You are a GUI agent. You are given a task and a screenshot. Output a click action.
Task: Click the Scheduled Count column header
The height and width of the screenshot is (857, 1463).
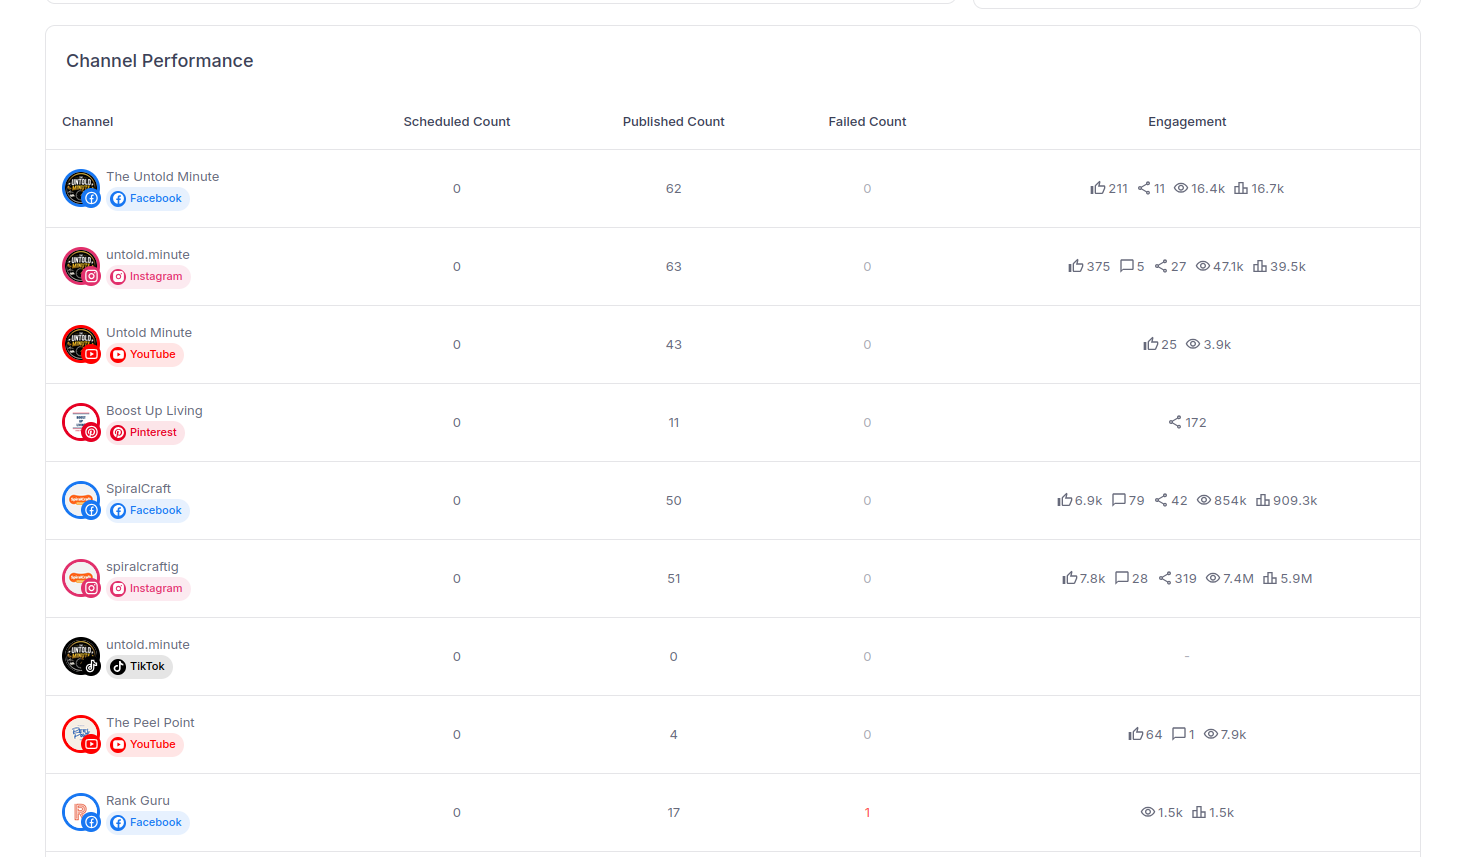[x=457, y=122]
